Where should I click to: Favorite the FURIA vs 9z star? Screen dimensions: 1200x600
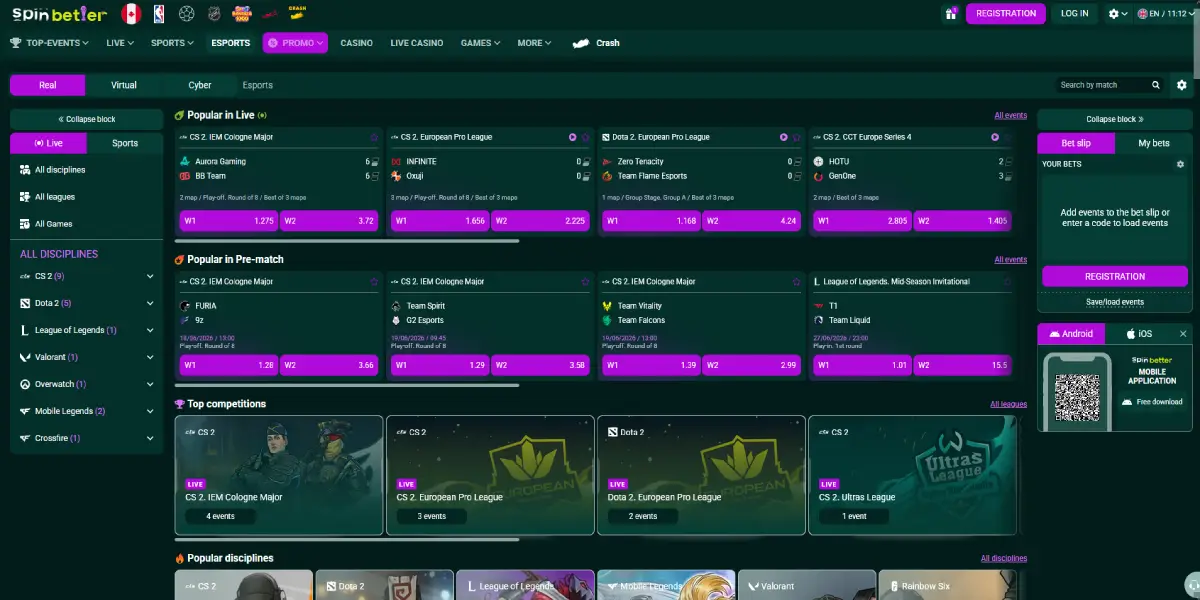[374, 282]
